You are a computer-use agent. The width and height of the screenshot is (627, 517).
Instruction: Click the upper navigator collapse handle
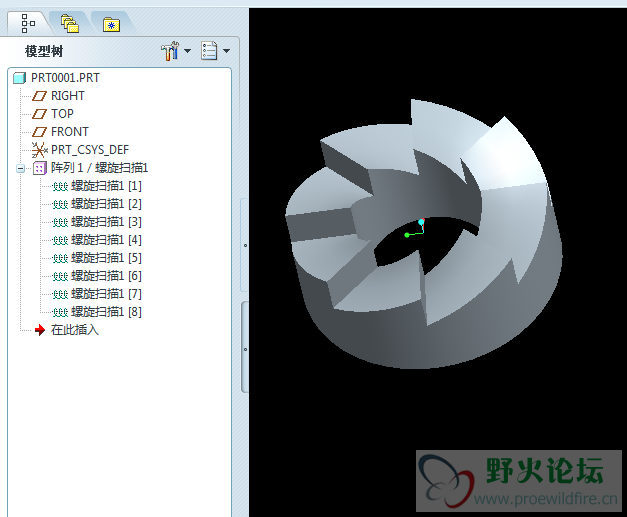click(x=245, y=245)
